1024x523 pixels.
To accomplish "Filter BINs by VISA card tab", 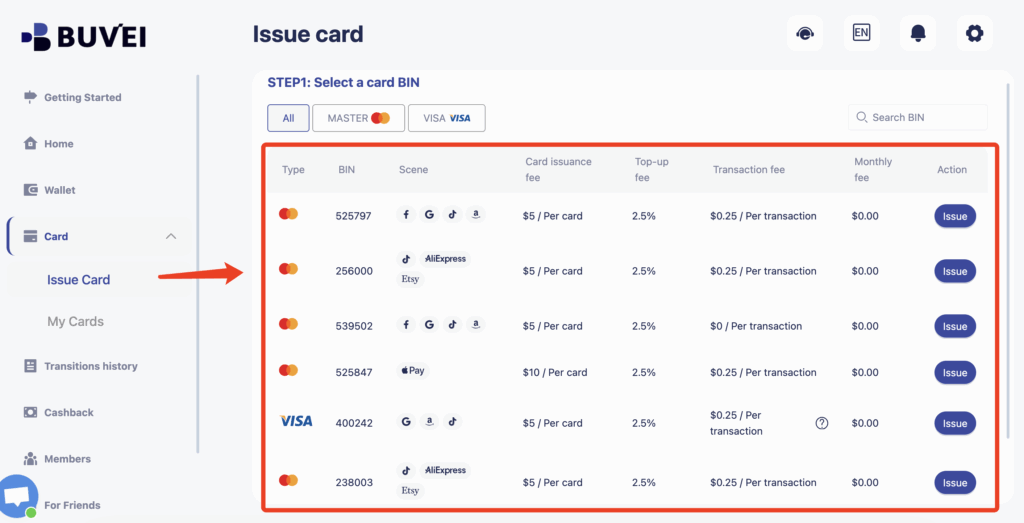I will [446, 118].
